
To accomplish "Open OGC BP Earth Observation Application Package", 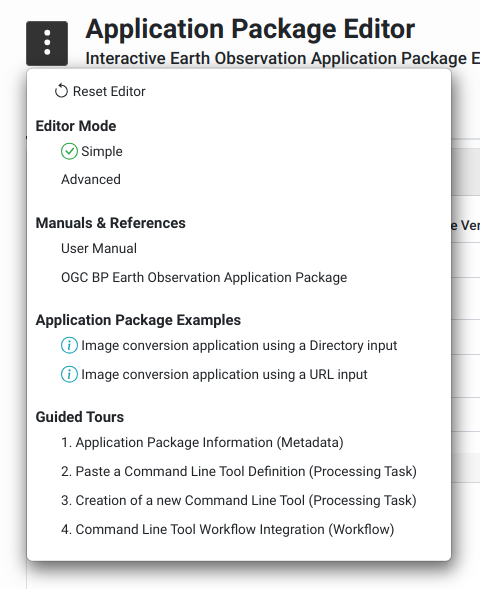I will click(x=204, y=277).
